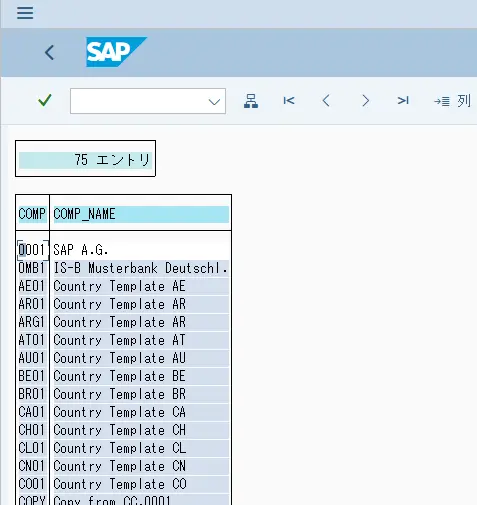Screen dimensions: 477x505
Task: Select Country Template CH cell
Action: 141,430
